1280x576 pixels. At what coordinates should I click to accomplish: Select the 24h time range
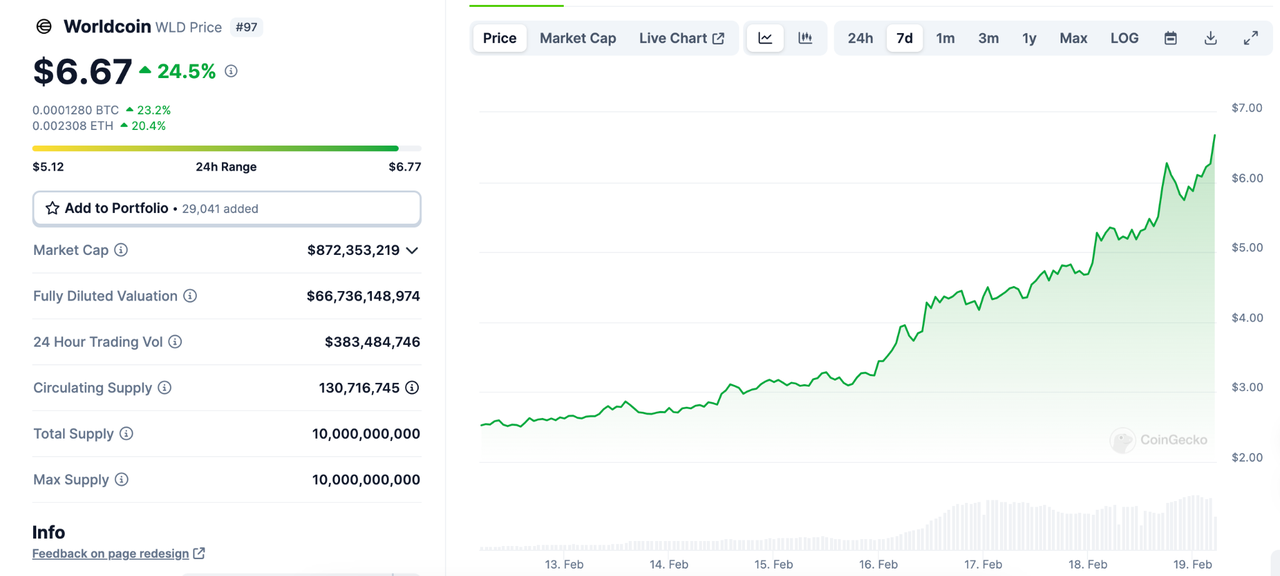pyautogui.click(x=860, y=38)
